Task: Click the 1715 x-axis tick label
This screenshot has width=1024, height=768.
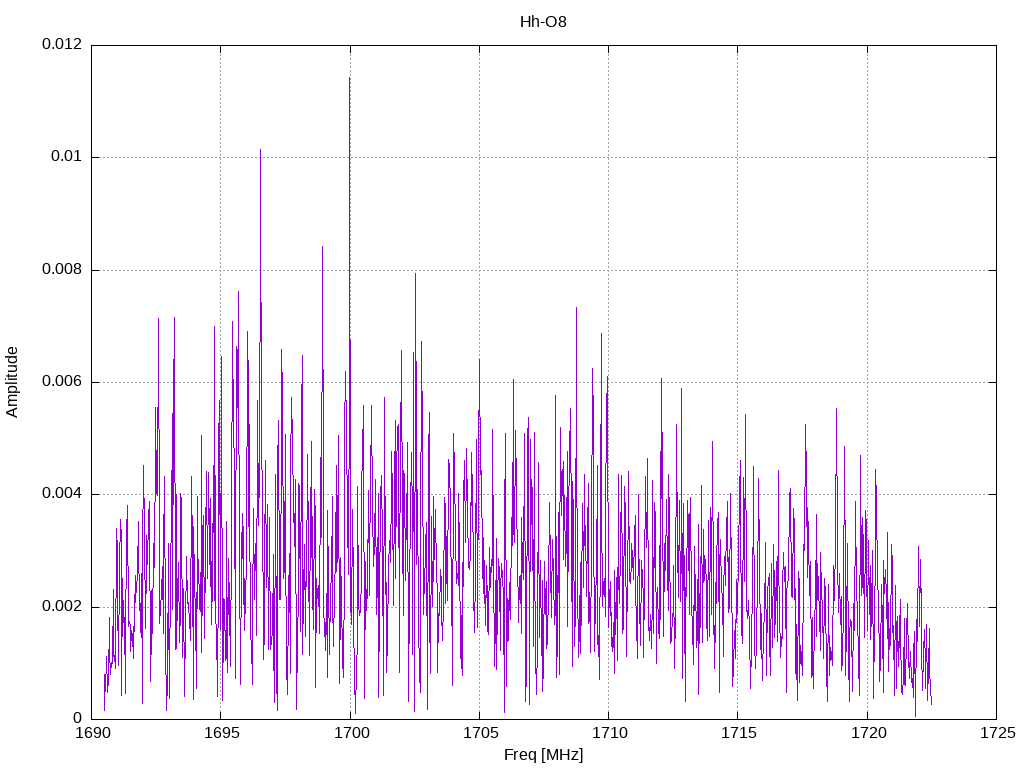Action: tap(739, 733)
